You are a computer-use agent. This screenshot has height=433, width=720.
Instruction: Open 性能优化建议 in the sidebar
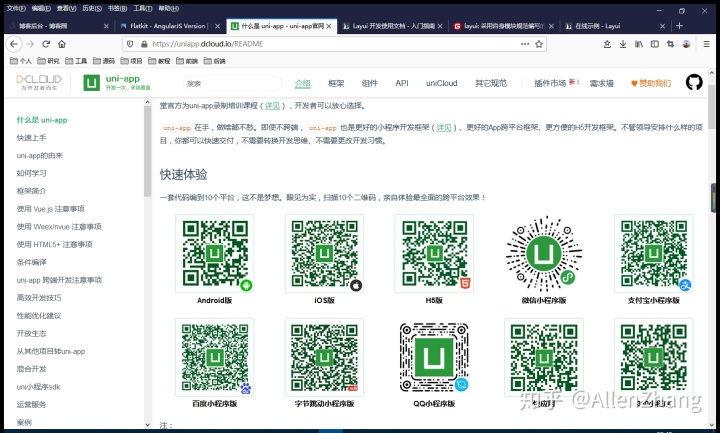pyautogui.click(x=39, y=315)
